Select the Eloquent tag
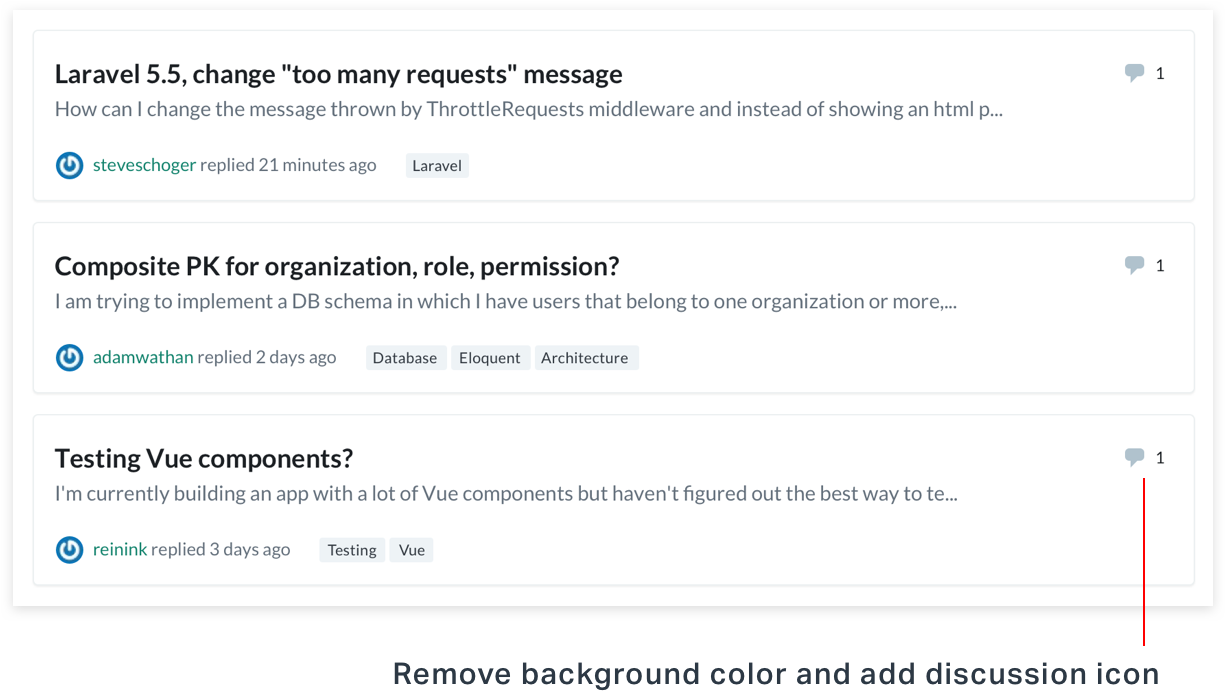This screenshot has height=691, width=1225. [490, 358]
